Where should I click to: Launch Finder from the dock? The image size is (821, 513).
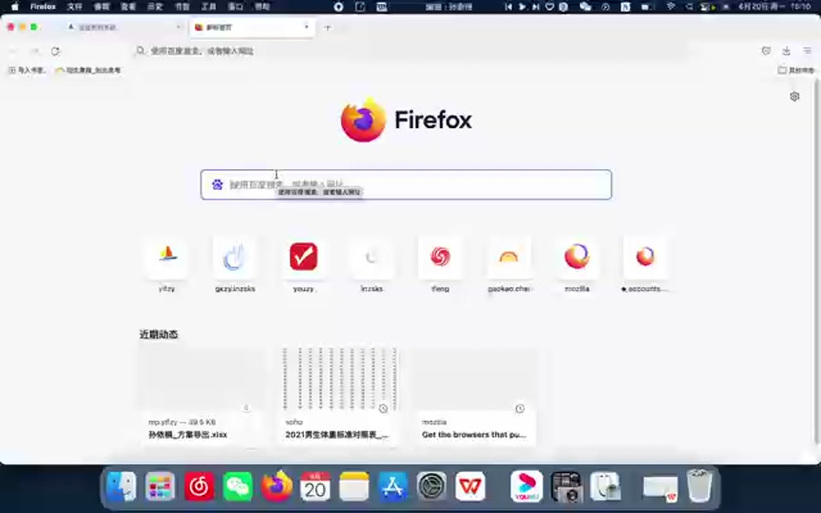pyautogui.click(x=121, y=487)
